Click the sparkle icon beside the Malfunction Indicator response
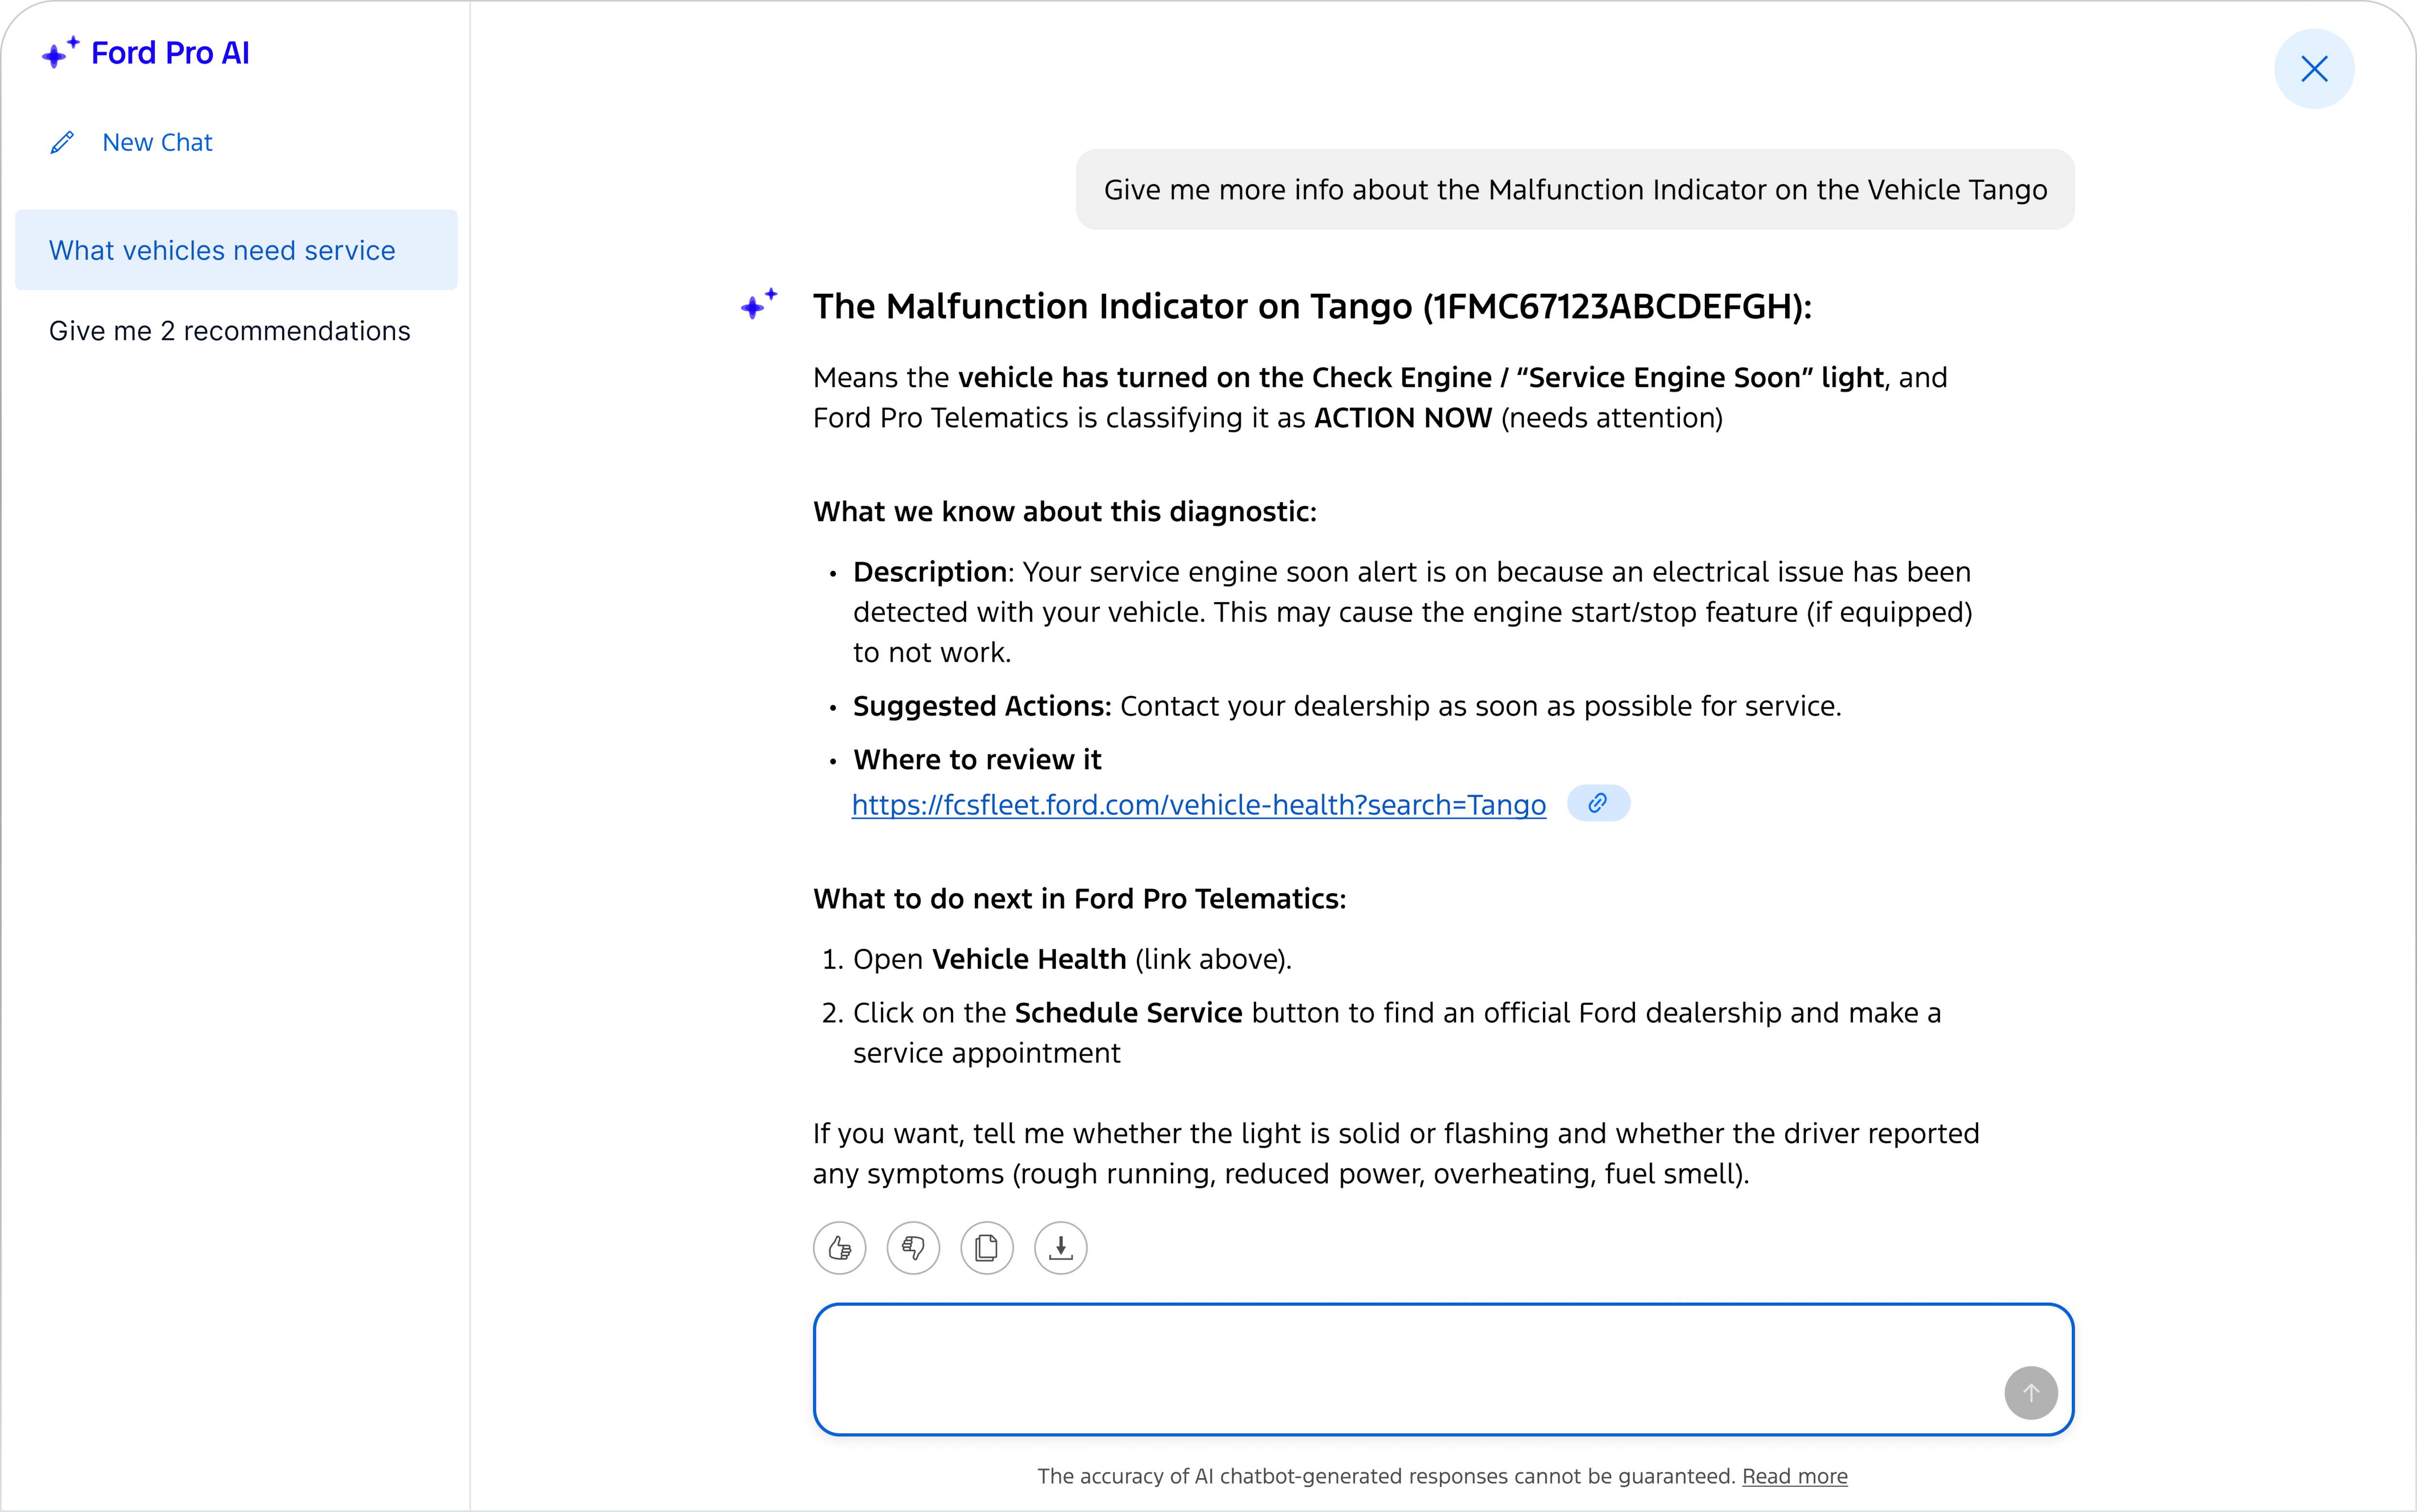Viewport: 2417px width, 1512px height. click(759, 305)
